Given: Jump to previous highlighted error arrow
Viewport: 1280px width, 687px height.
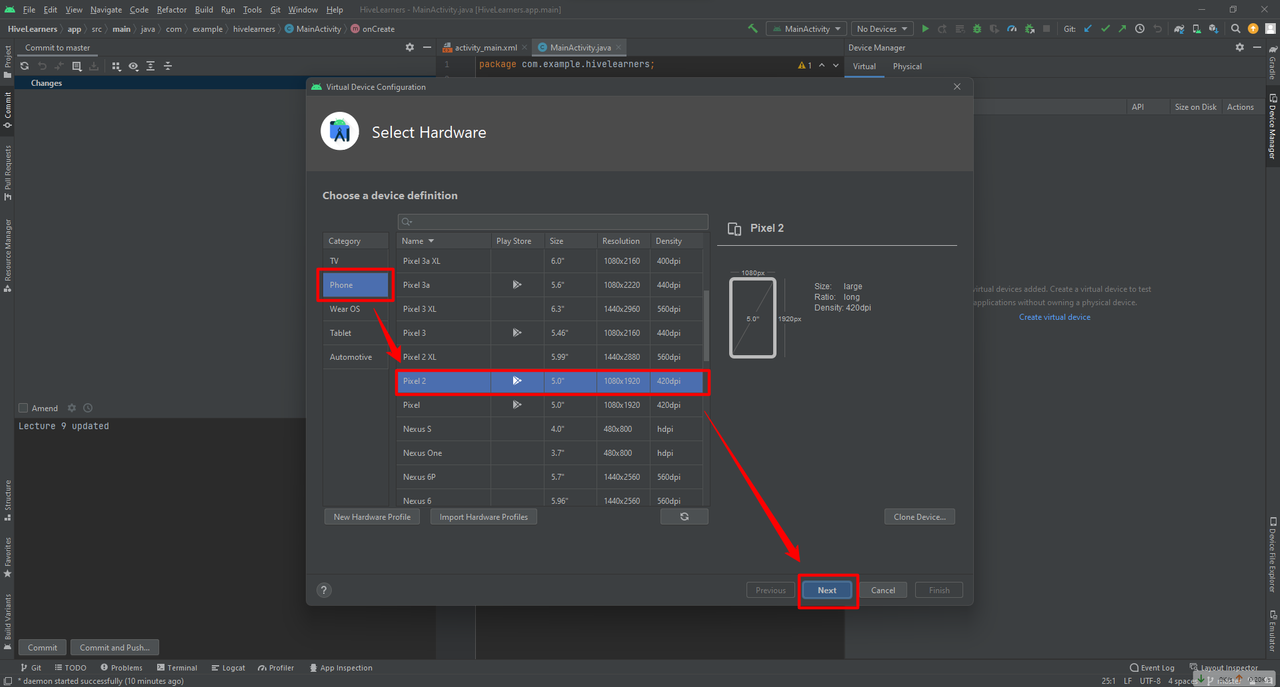Looking at the screenshot, I should click(822, 65).
